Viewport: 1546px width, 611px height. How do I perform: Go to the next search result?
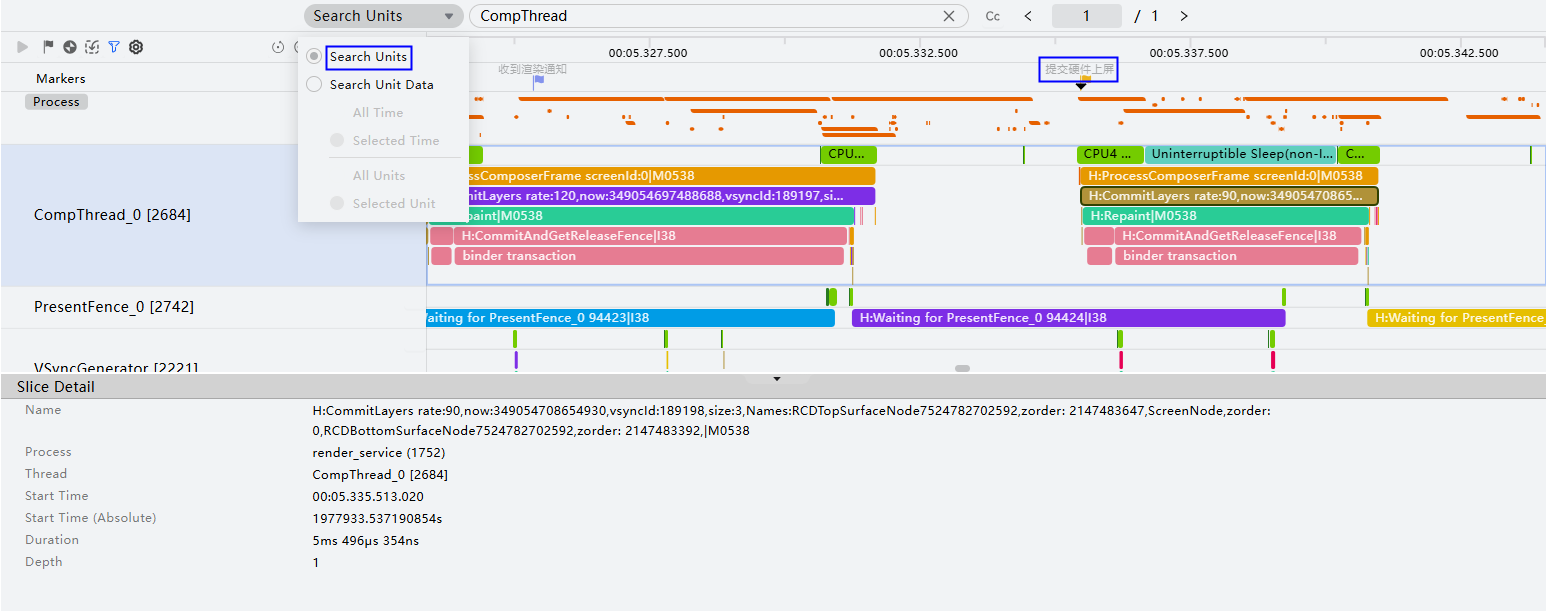[1184, 16]
